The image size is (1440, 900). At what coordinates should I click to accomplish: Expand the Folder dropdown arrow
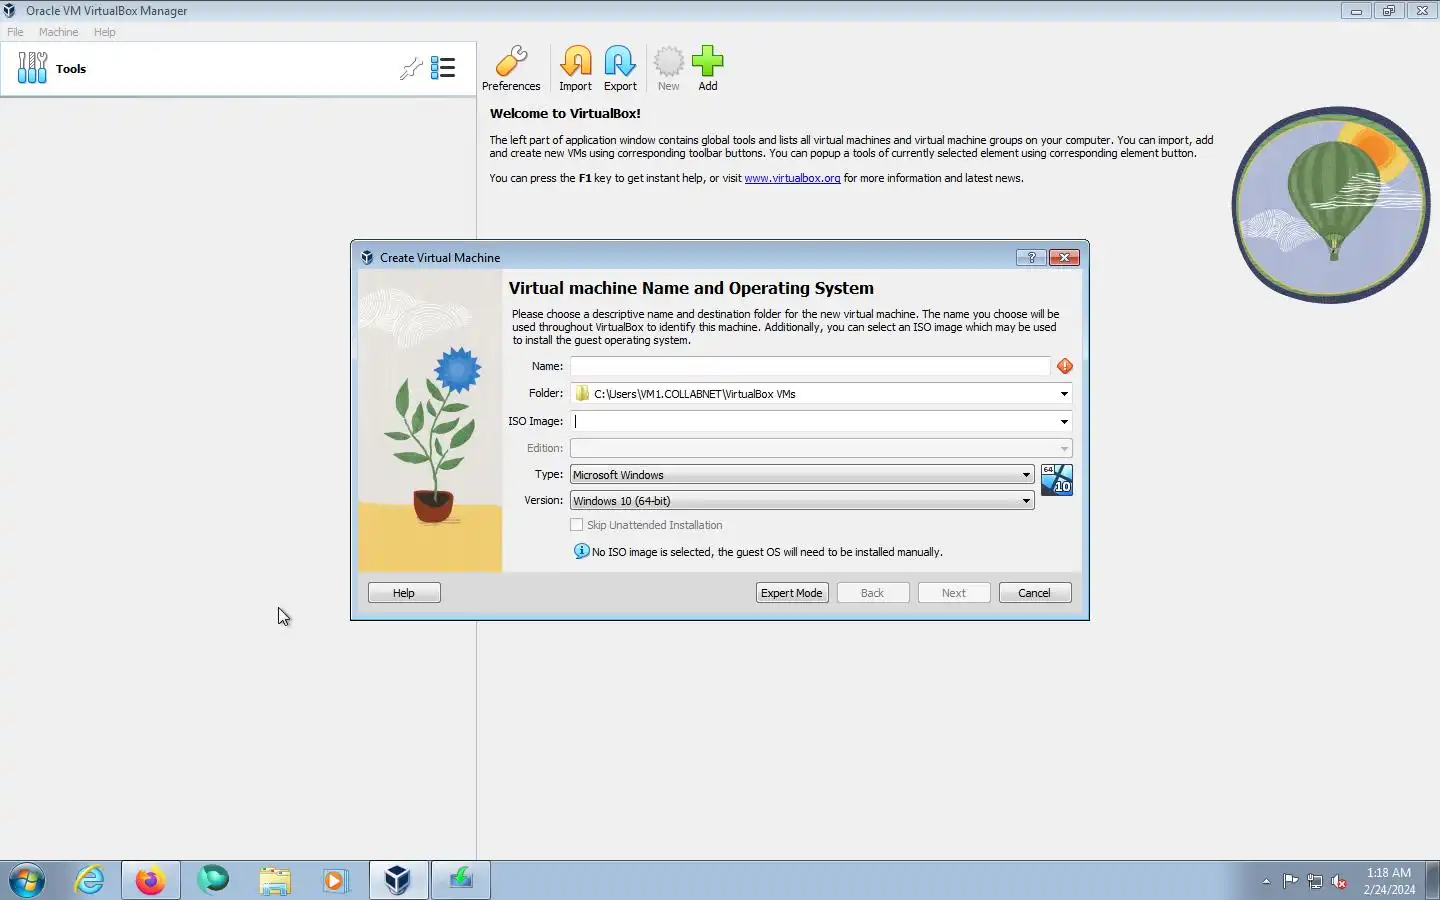(x=1064, y=394)
